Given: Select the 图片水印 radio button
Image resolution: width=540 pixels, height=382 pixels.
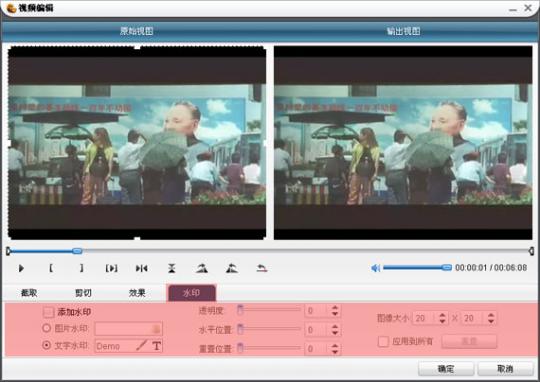Looking at the screenshot, I should [x=46, y=328].
